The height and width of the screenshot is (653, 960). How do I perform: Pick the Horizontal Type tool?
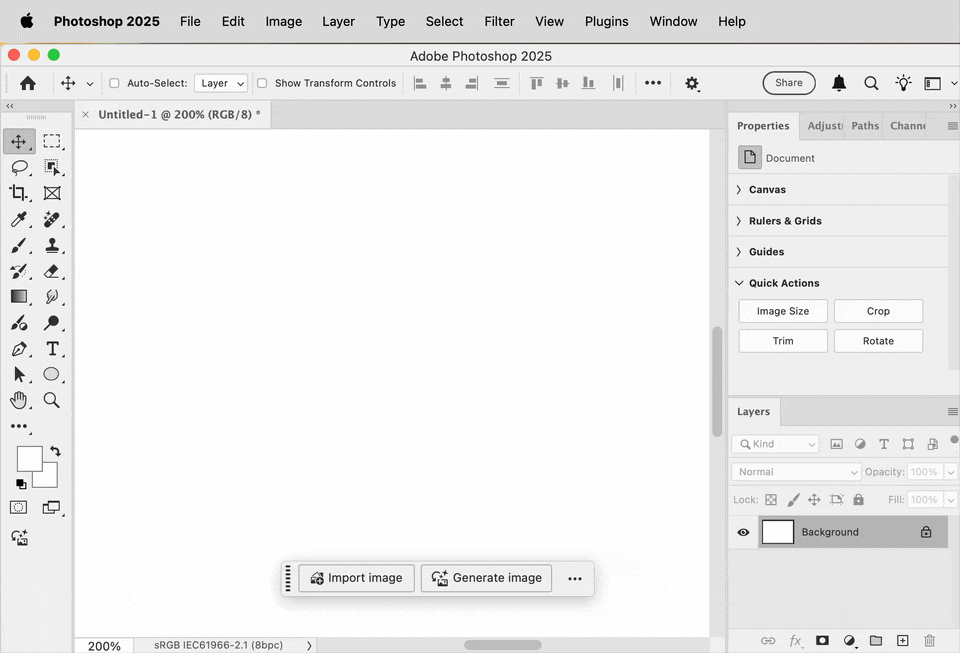(53, 349)
